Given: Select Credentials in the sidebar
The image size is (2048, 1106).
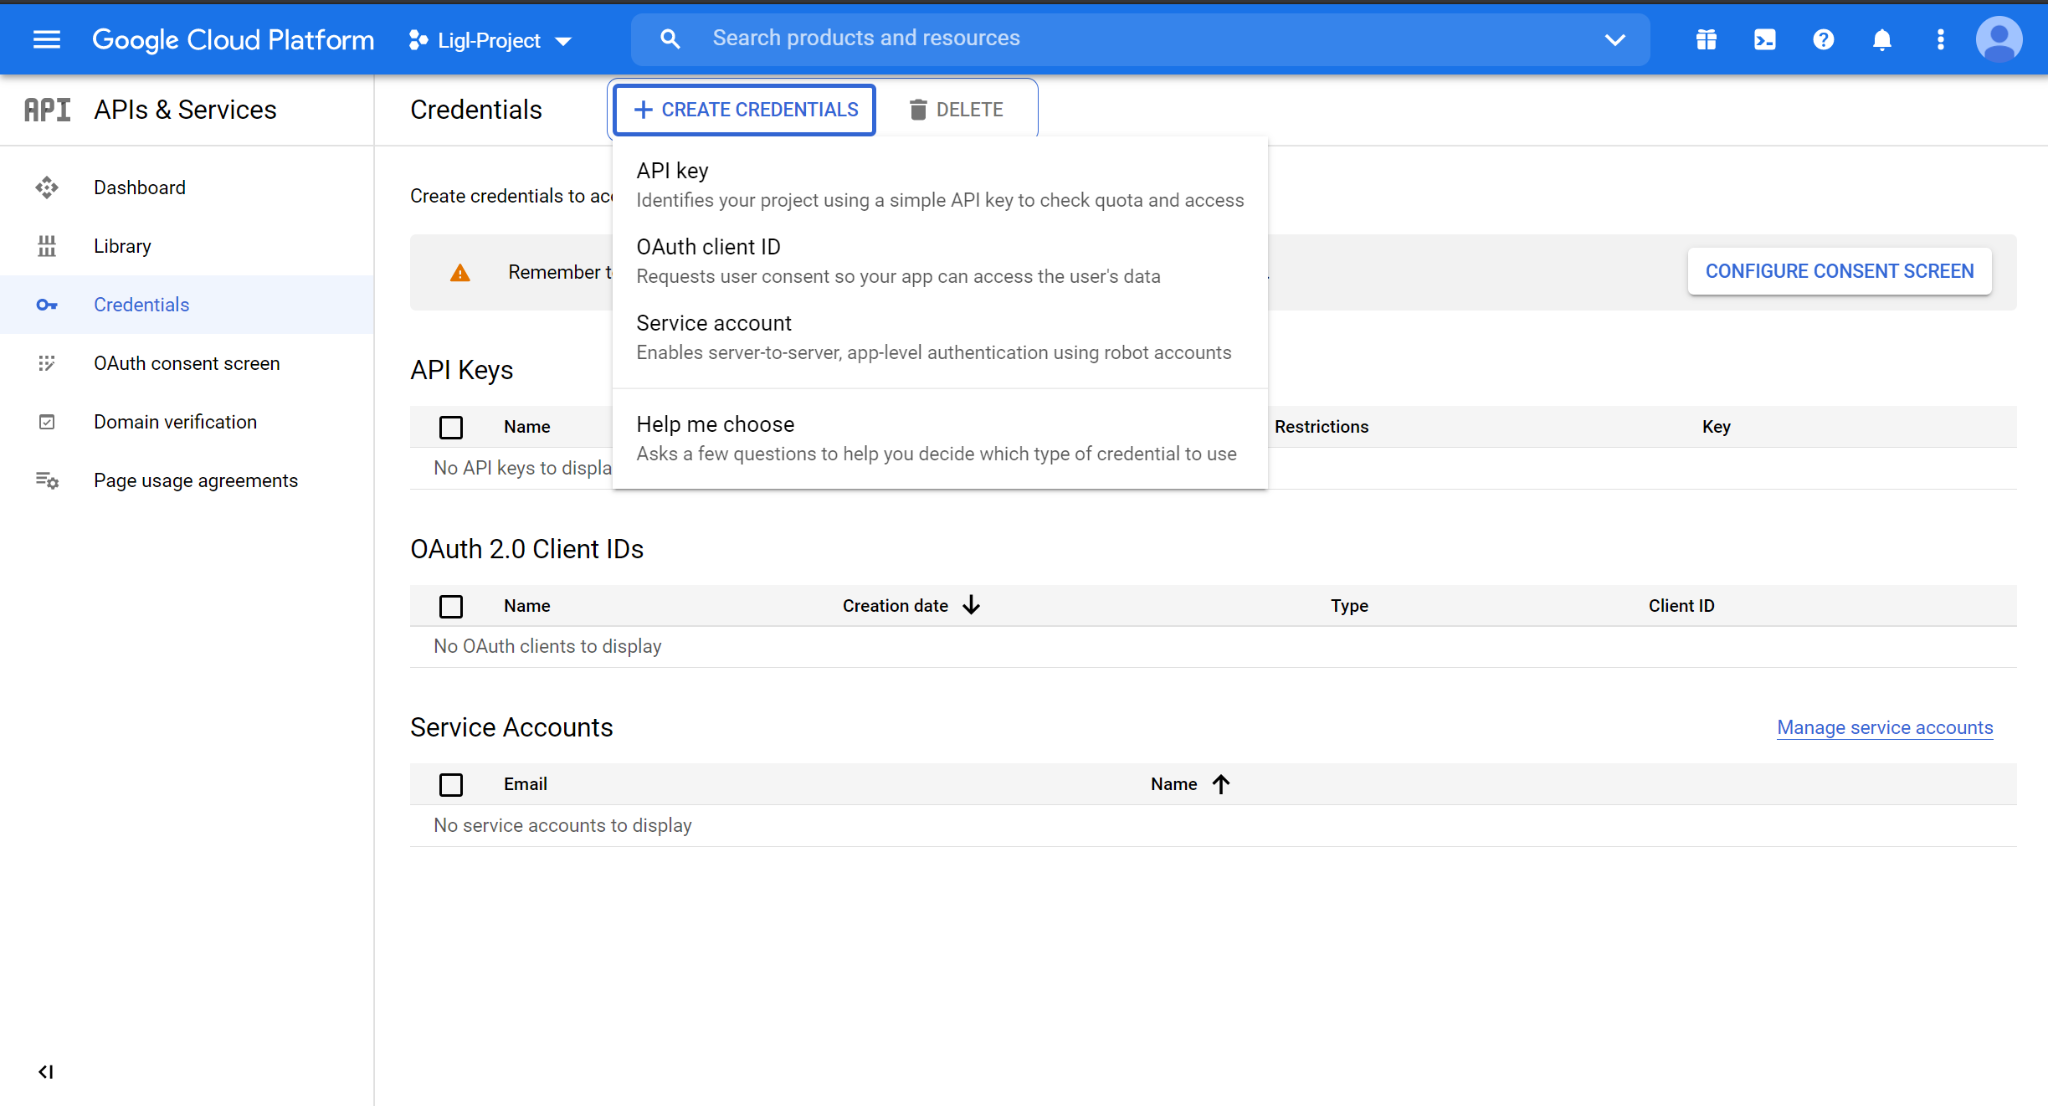Looking at the screenshot, I should coord(142,305).
